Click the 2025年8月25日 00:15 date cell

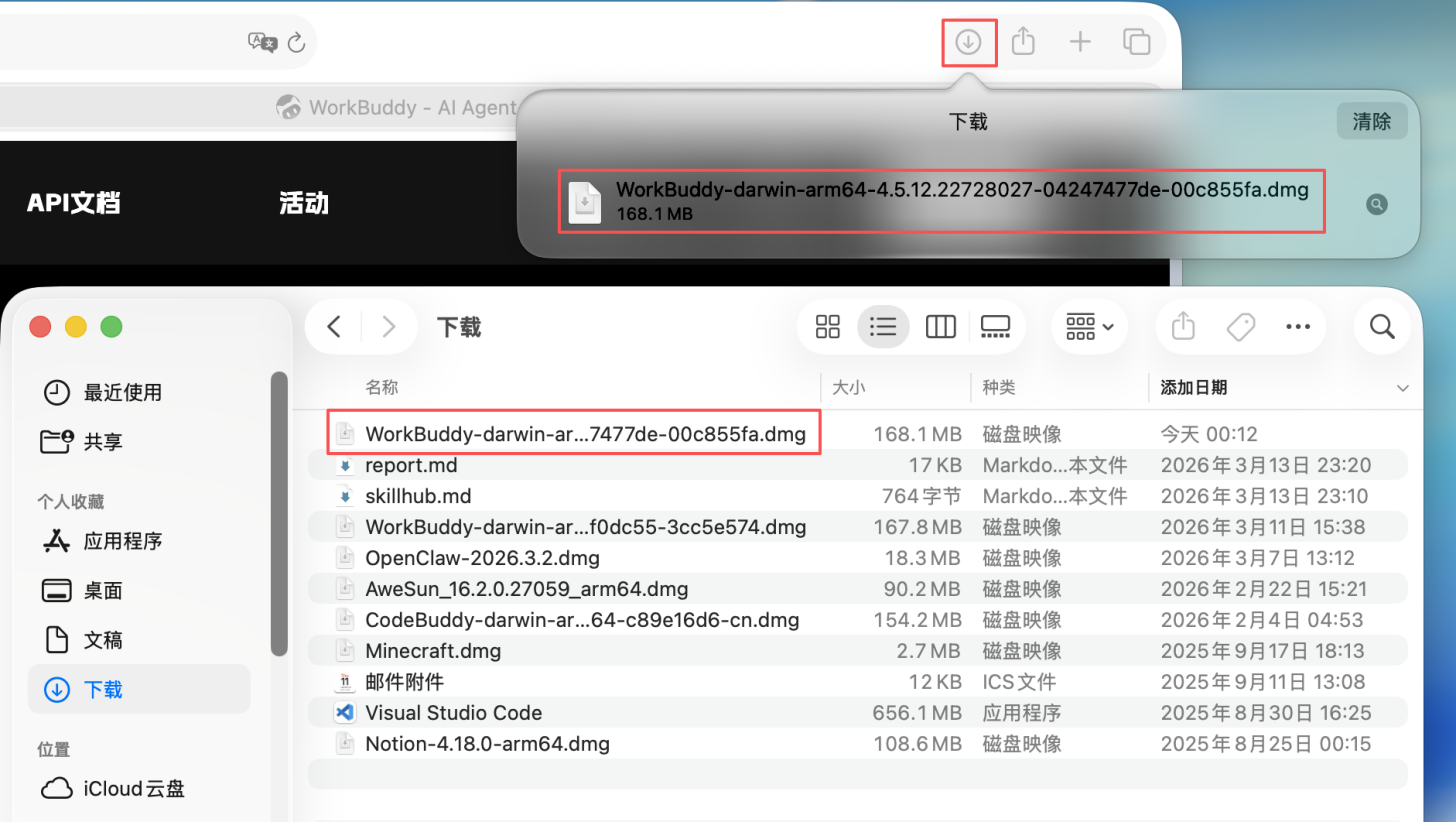click(1265, 744)
